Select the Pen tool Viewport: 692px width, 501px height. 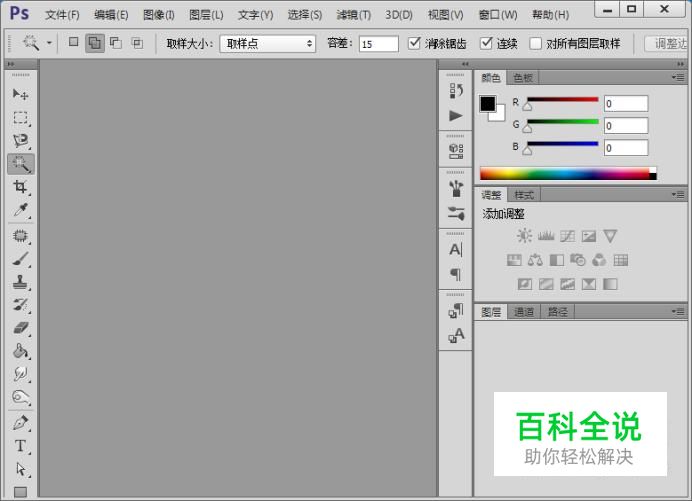pyautogui.click(x=20, y=423)
